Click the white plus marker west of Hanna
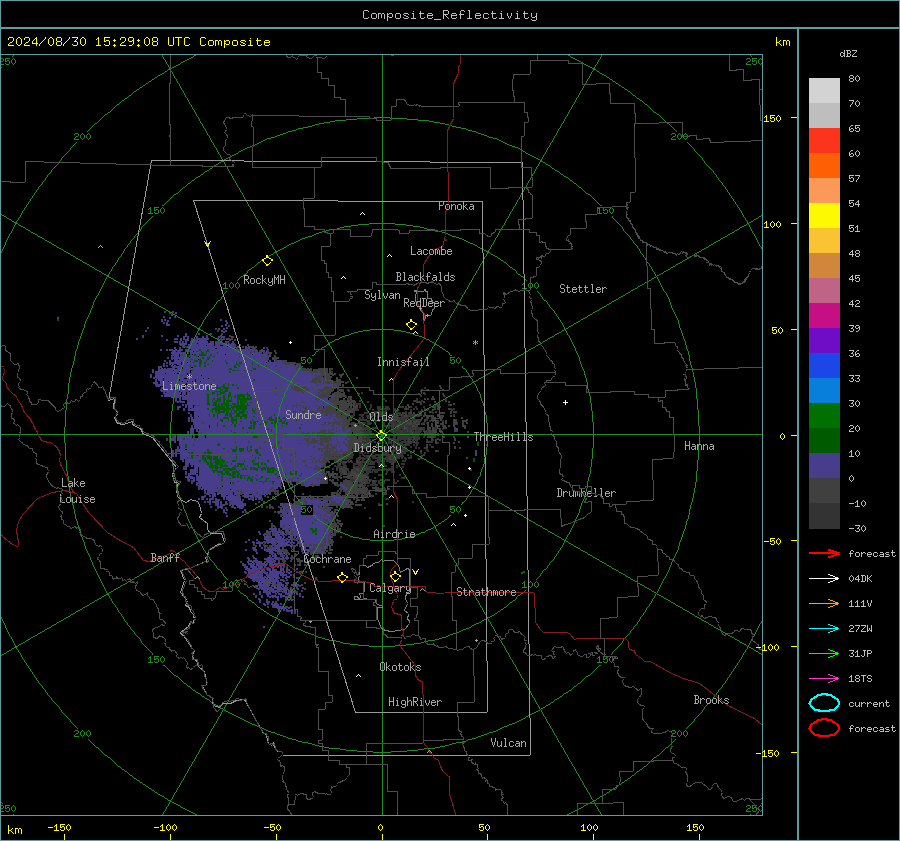The width and height of the screenshot is (900, 841). tap(565, 402)
